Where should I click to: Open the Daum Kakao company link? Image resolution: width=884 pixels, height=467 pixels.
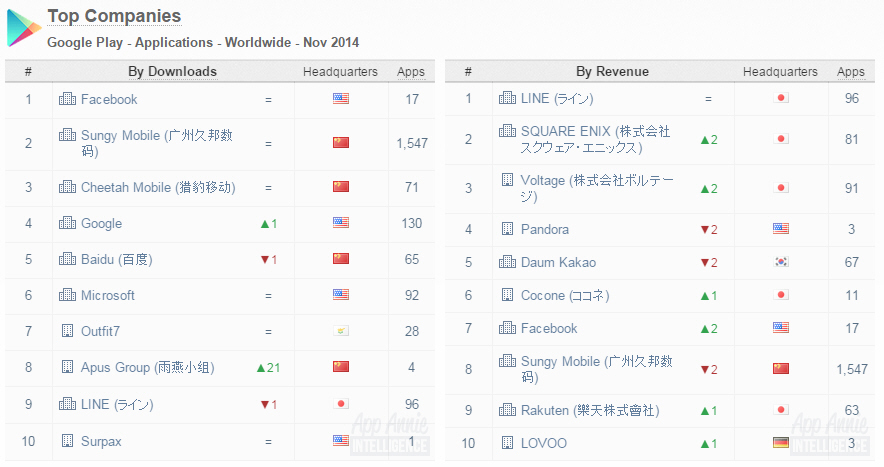[x=558, y=262]
